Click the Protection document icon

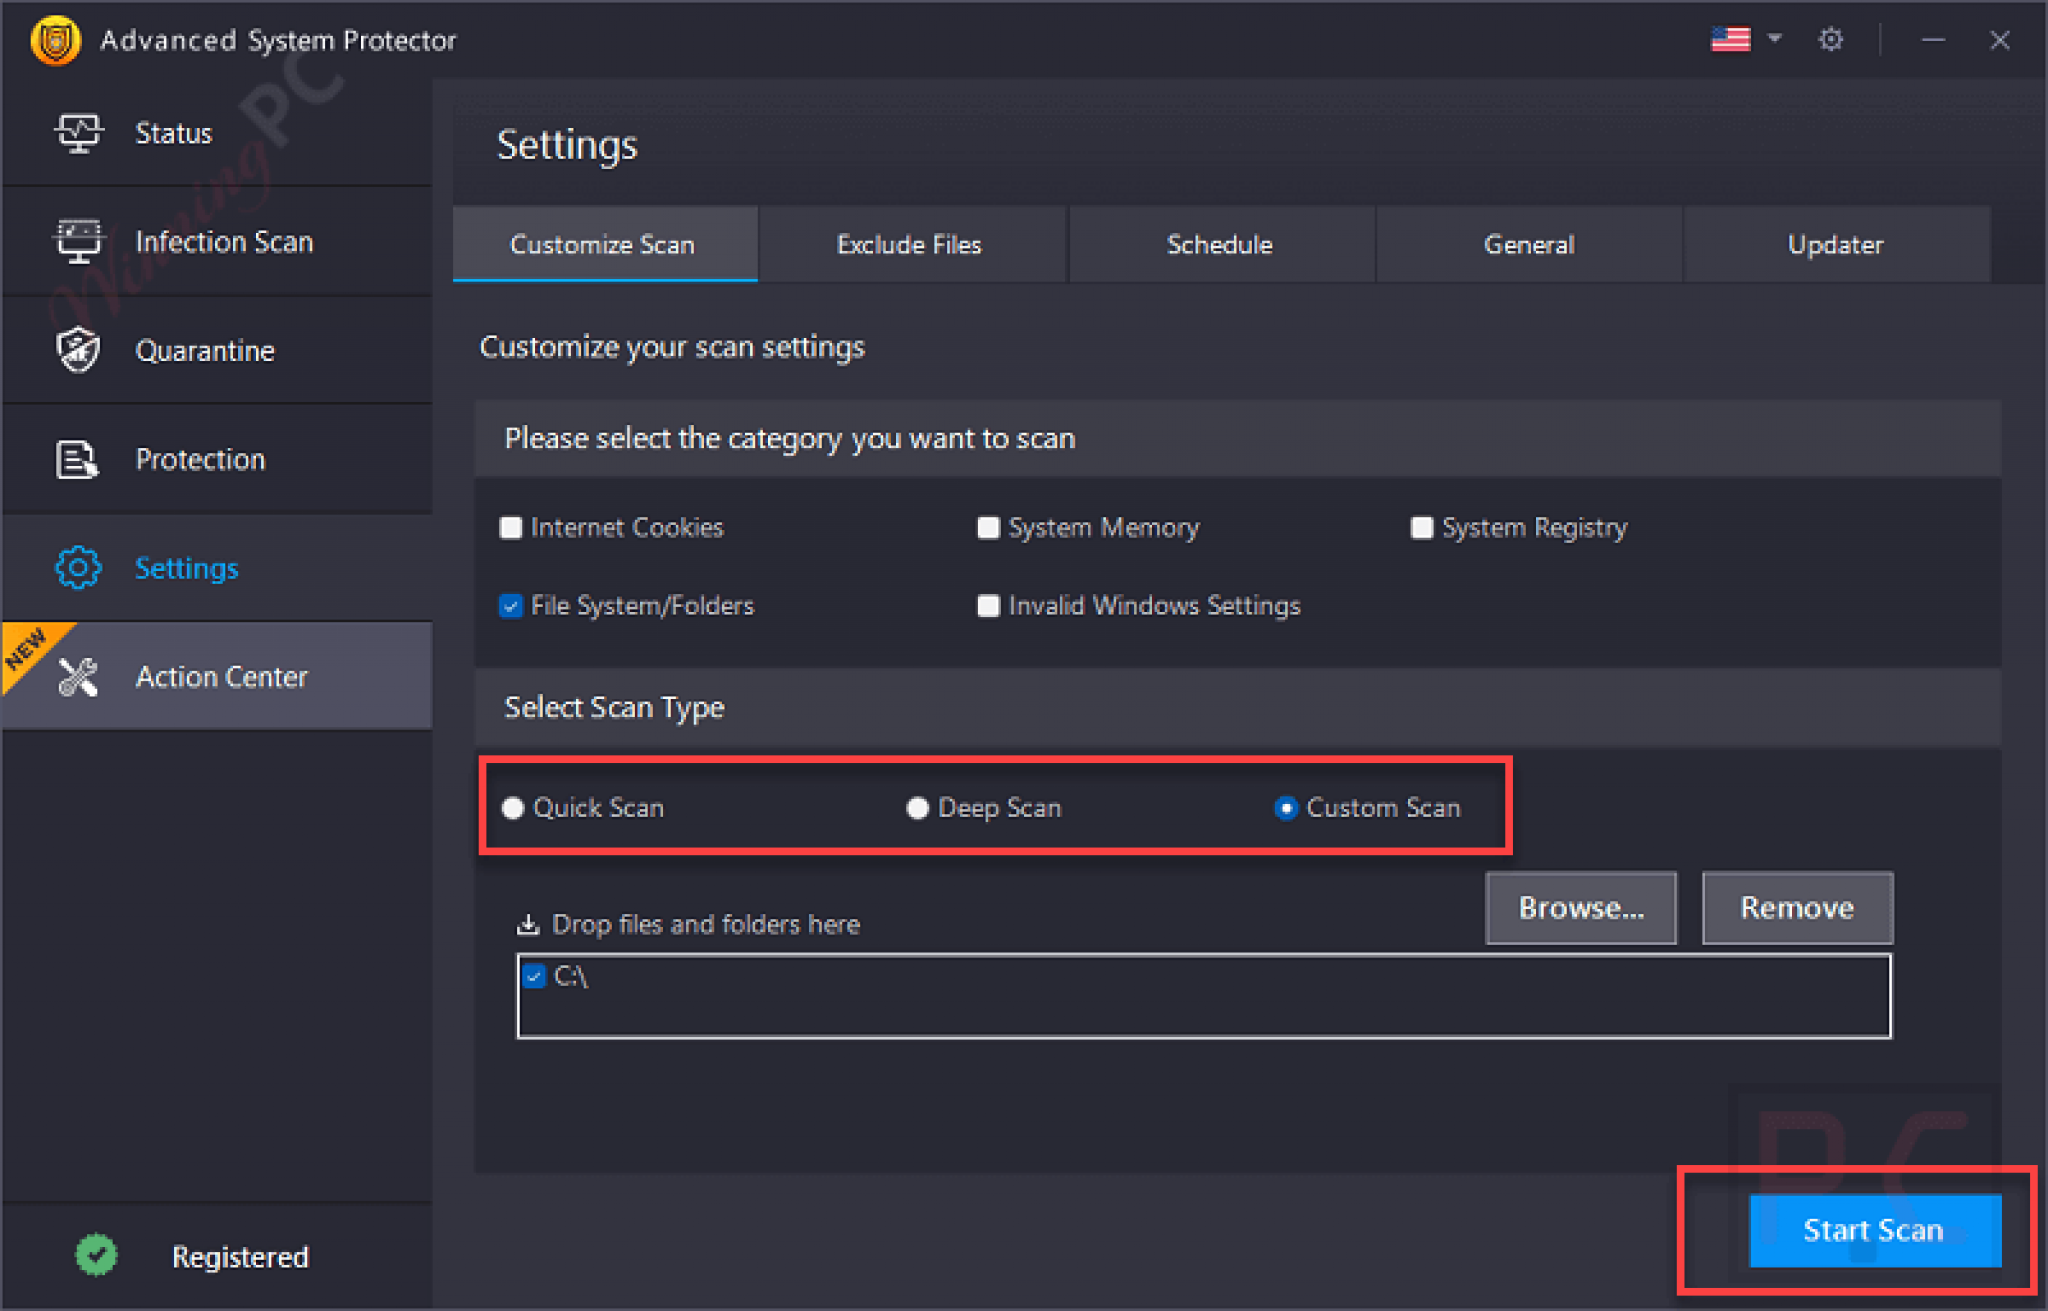pyautogui.click(x=77, y=459)
